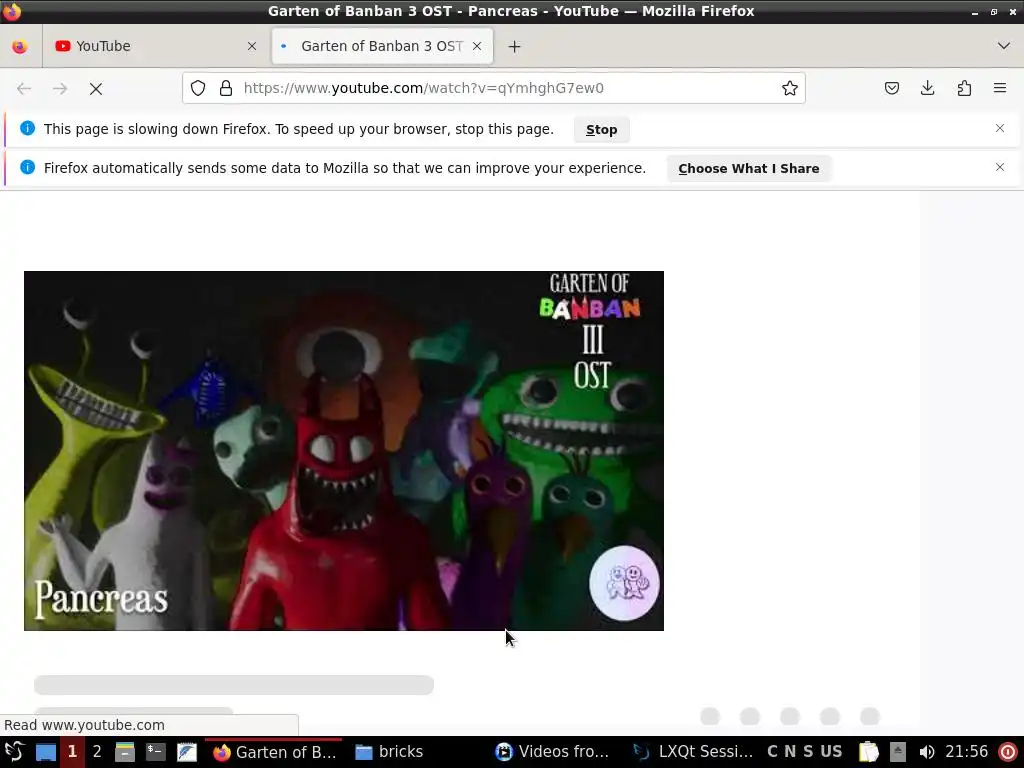
Task: Open the Extensions menu
Action: [964, 88]
